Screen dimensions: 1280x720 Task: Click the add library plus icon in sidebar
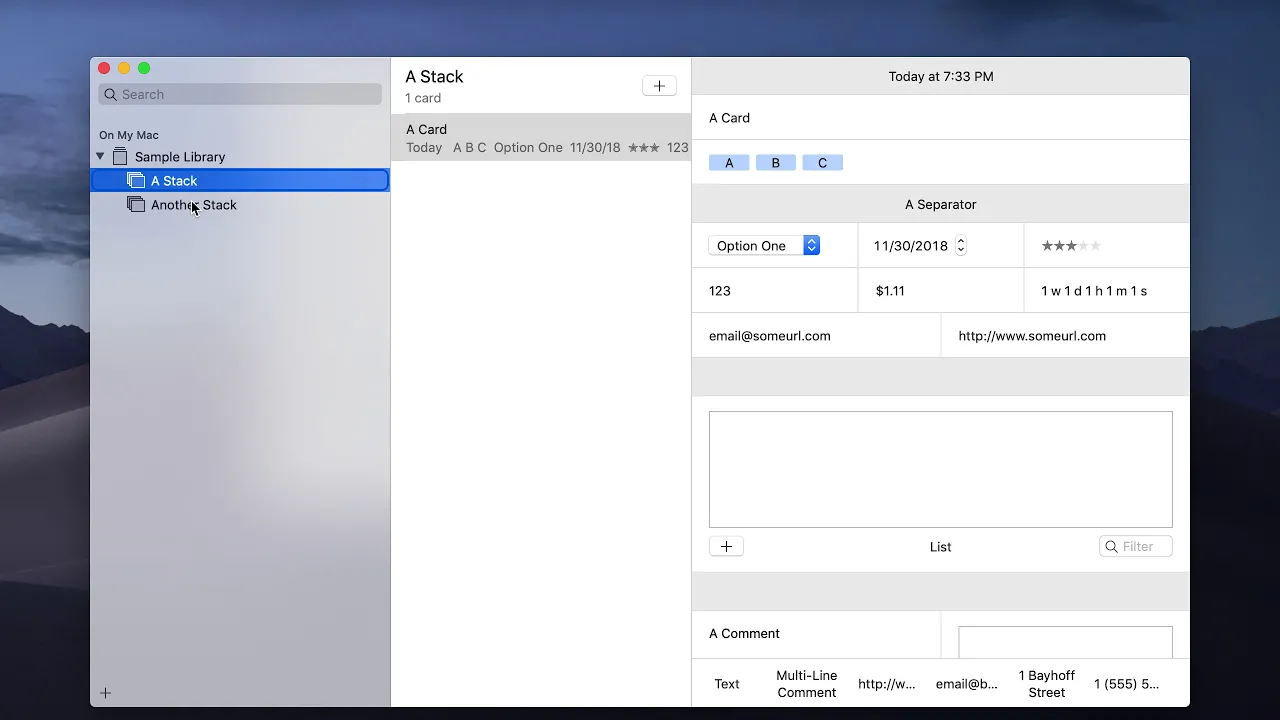(105, 693)
